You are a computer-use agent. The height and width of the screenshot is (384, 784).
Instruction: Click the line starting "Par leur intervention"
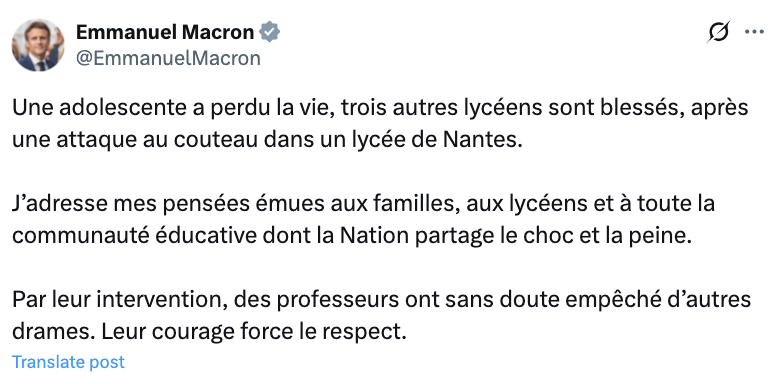[x=382, y=300]
